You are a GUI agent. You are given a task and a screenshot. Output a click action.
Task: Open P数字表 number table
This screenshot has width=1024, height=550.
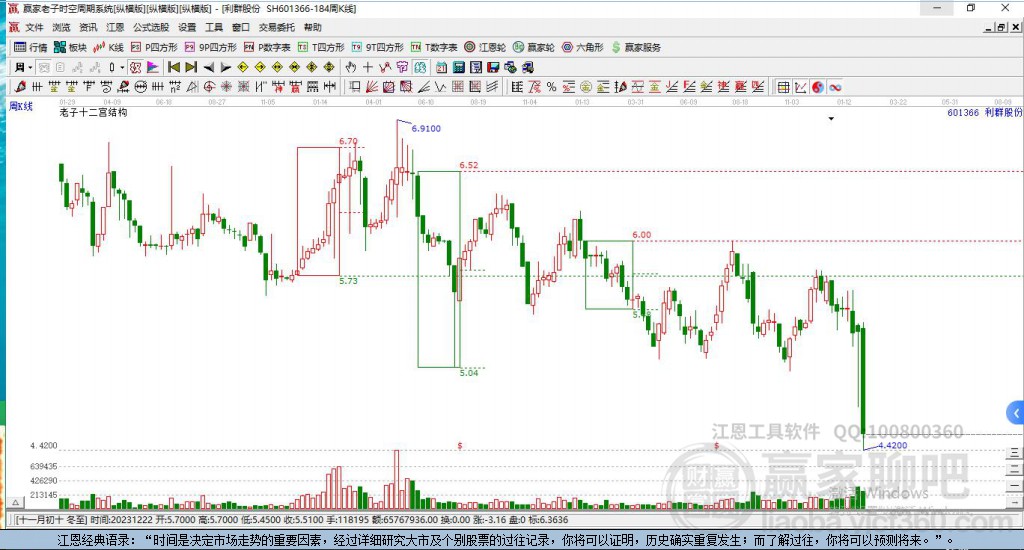[x=267, y=47]
